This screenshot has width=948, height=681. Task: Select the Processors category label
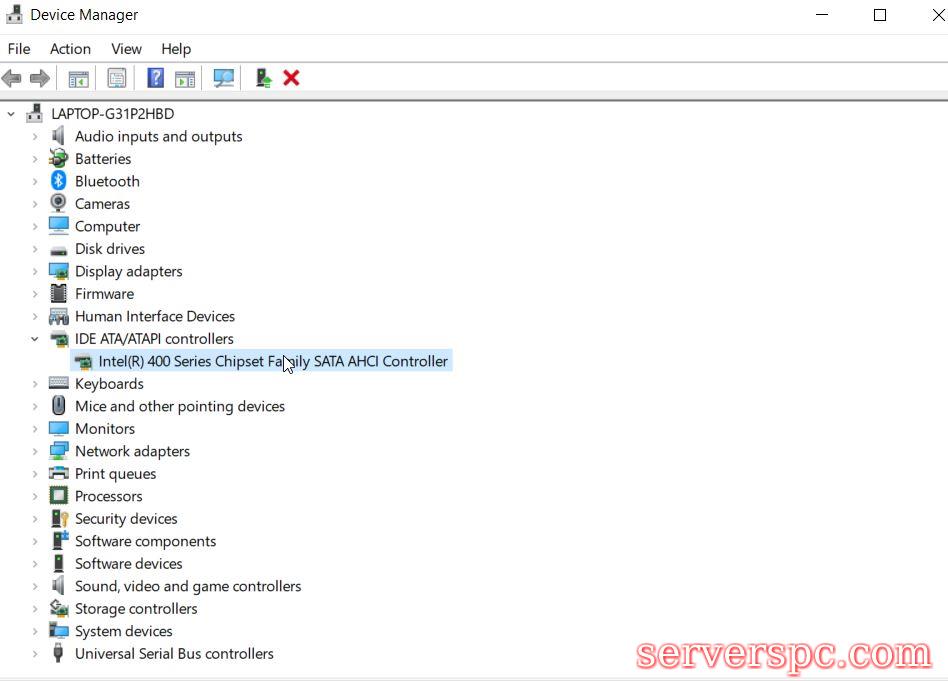108,496
